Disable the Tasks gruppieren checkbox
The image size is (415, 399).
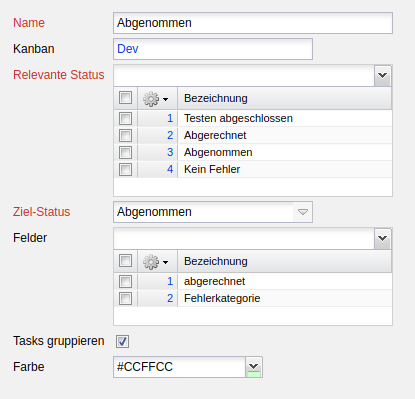click(x=122, y=341)
